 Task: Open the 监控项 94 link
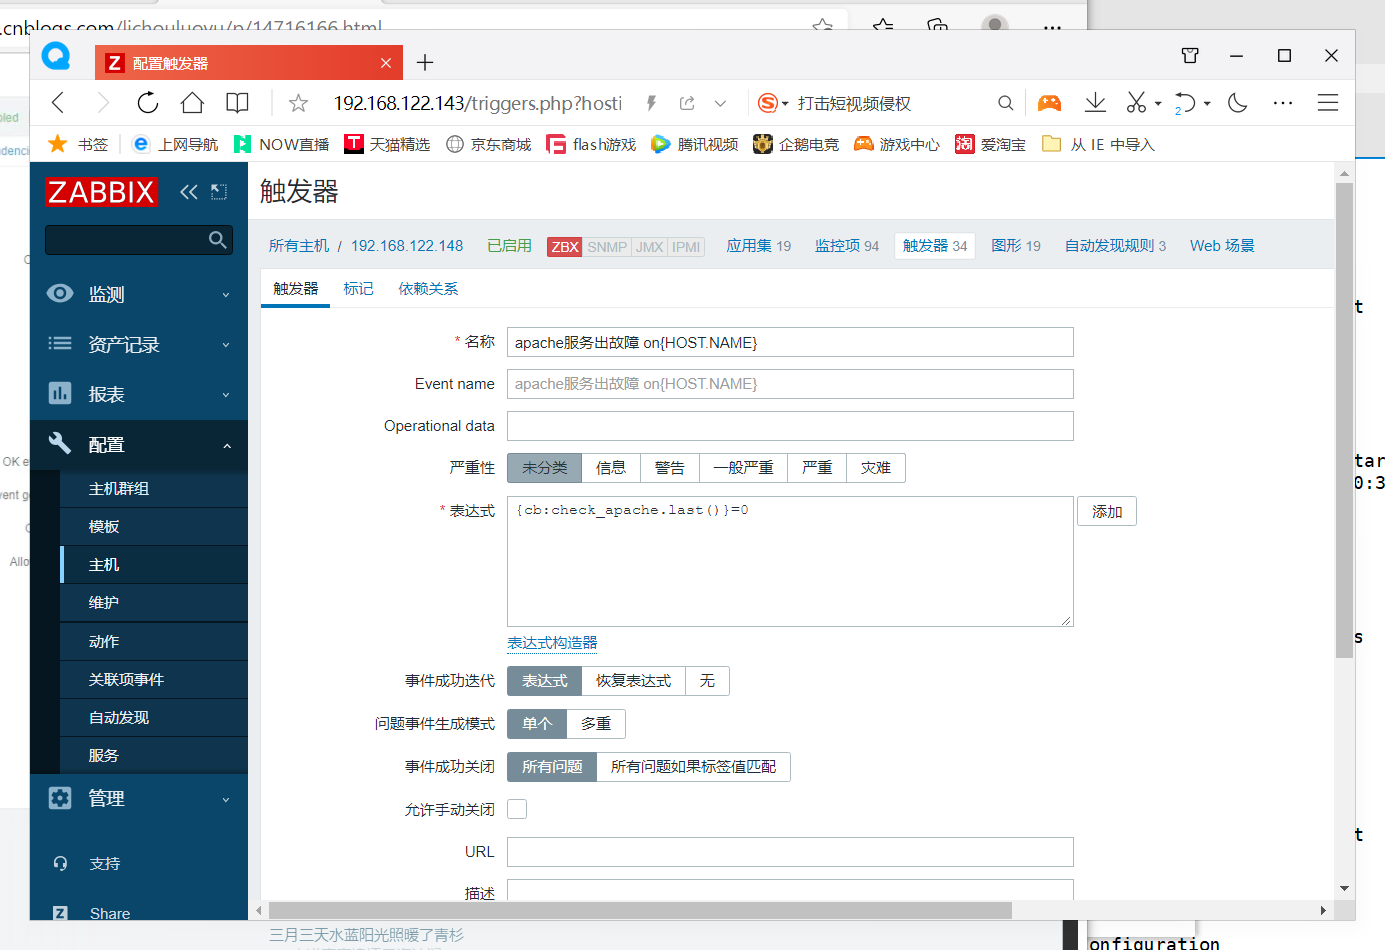point(847,246)
